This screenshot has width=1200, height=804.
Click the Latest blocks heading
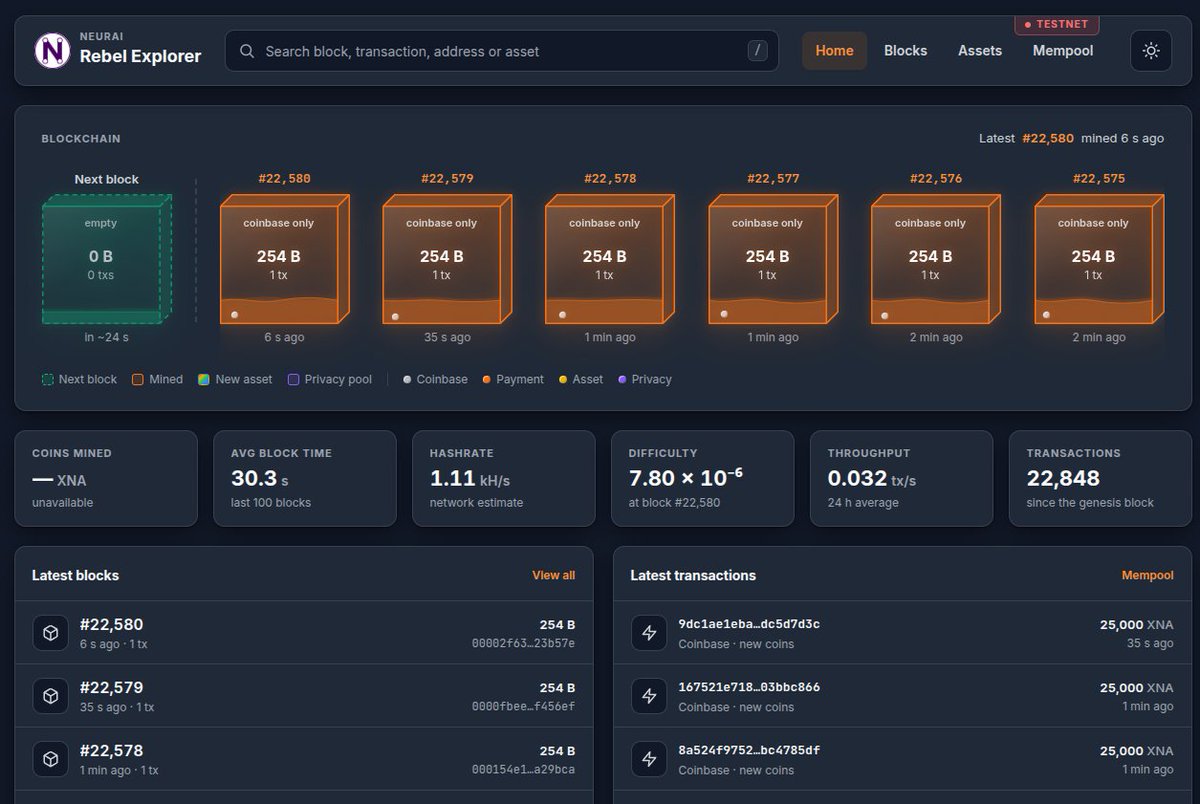click(75, 575)
